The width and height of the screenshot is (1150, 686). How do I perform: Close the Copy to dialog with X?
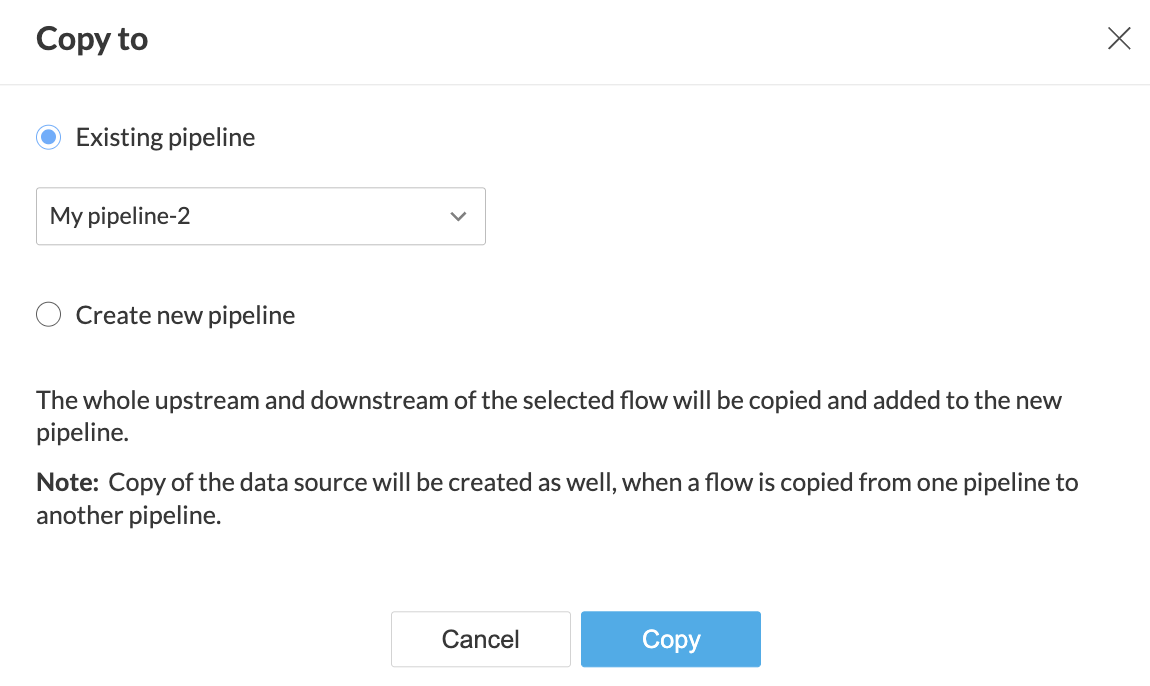click(x=1119, y=39)
